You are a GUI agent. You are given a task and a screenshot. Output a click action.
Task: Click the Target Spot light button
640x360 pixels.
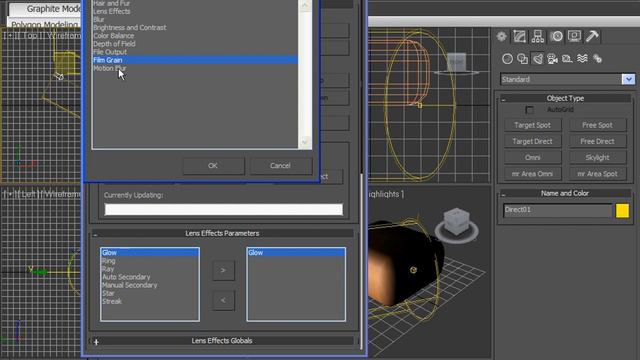pyautogui.click(x=532, y=125)
